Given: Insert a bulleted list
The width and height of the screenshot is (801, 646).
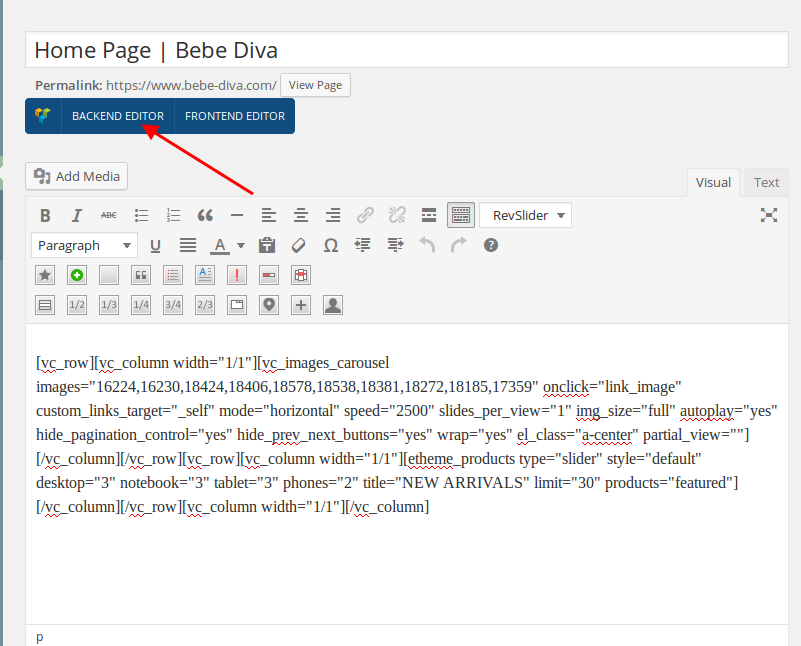Looking at the screenshot, I should (x=141, y=216).
